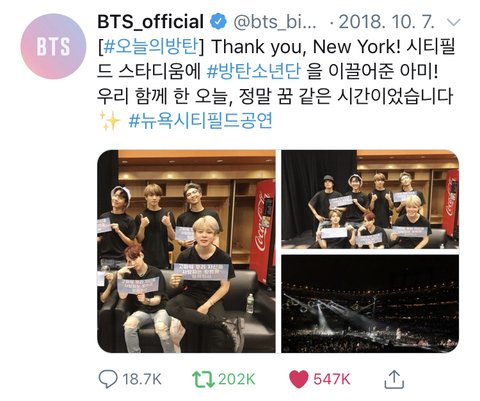Viewport: 480px width, 401px height.
Task: Open BTS_official display name
Action: tap(150, 22)
